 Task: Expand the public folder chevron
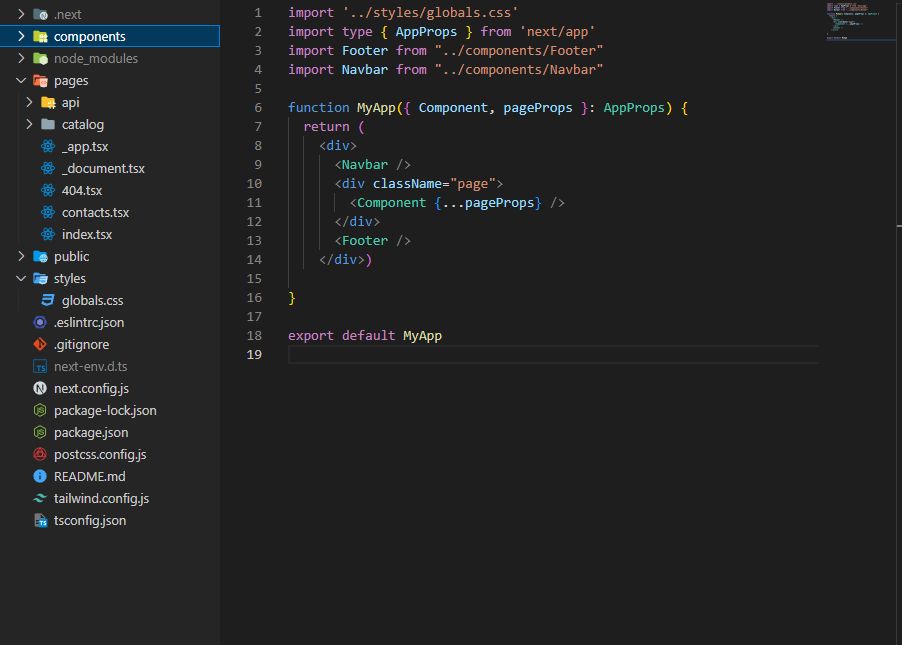click(21, 256)
